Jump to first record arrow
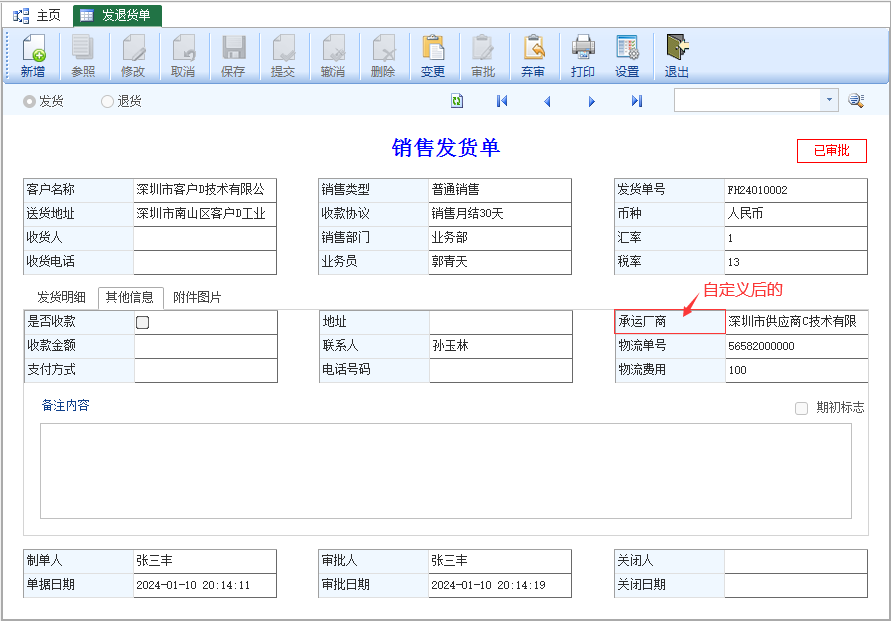The width and height of the screenshot is (891, 621). coord(502,101)
